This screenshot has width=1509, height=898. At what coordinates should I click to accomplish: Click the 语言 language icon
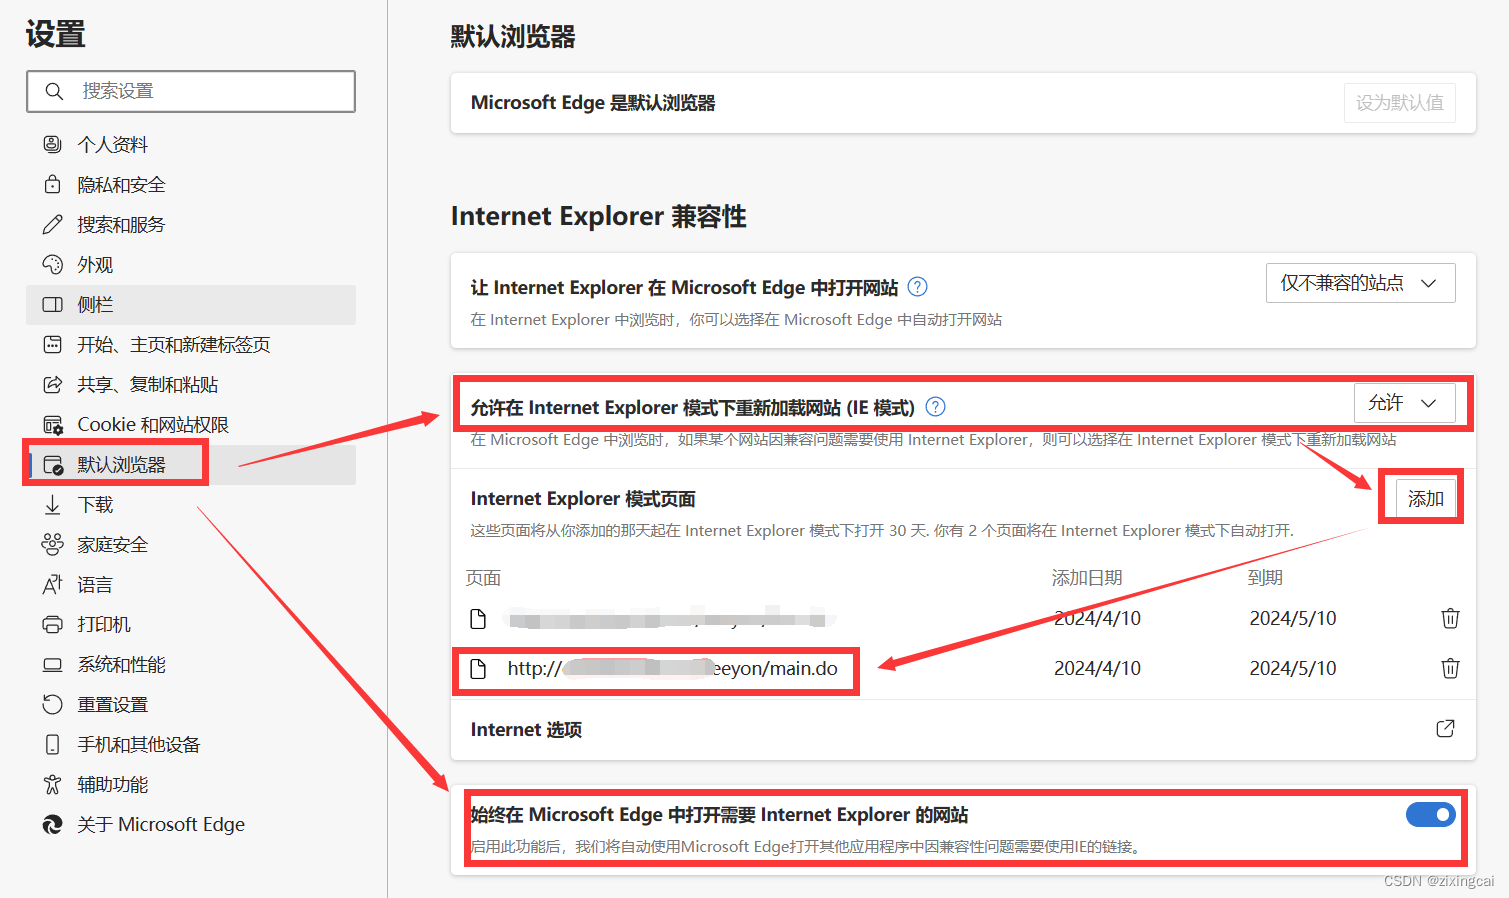point(52,584)
